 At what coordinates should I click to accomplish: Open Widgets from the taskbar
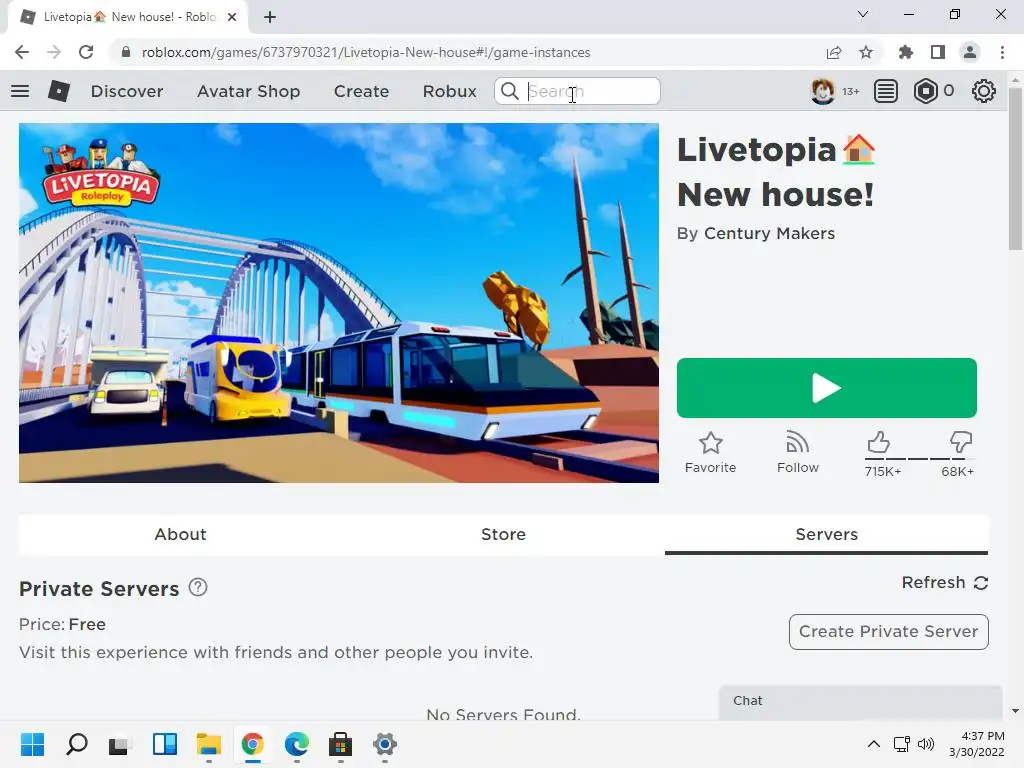coord(165,744)
